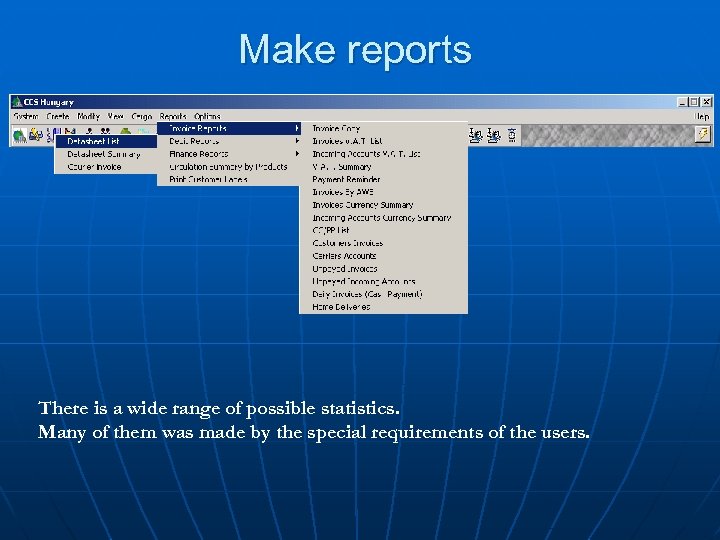Image resolution: width=720 pixels, height=540 pixels.
Task: Open the Help menu
Action: pos(702,116)
